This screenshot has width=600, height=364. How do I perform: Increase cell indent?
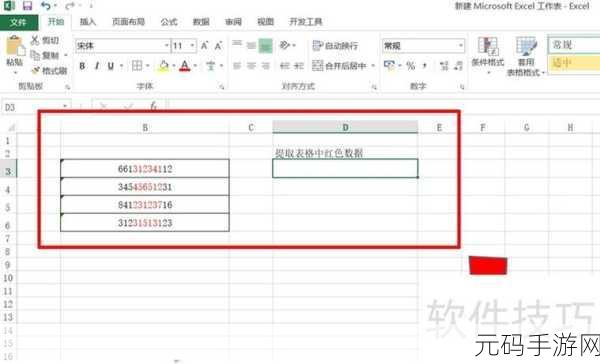(x=299, y=66)
